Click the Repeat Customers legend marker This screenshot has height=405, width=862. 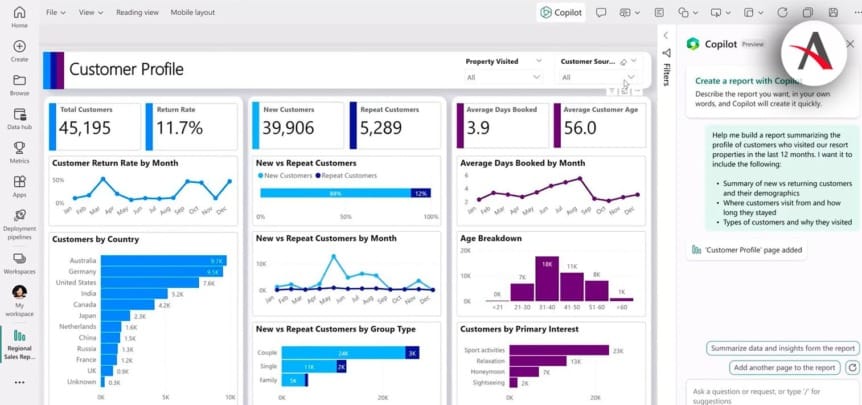pyautogui.click(x=318, y=176)
